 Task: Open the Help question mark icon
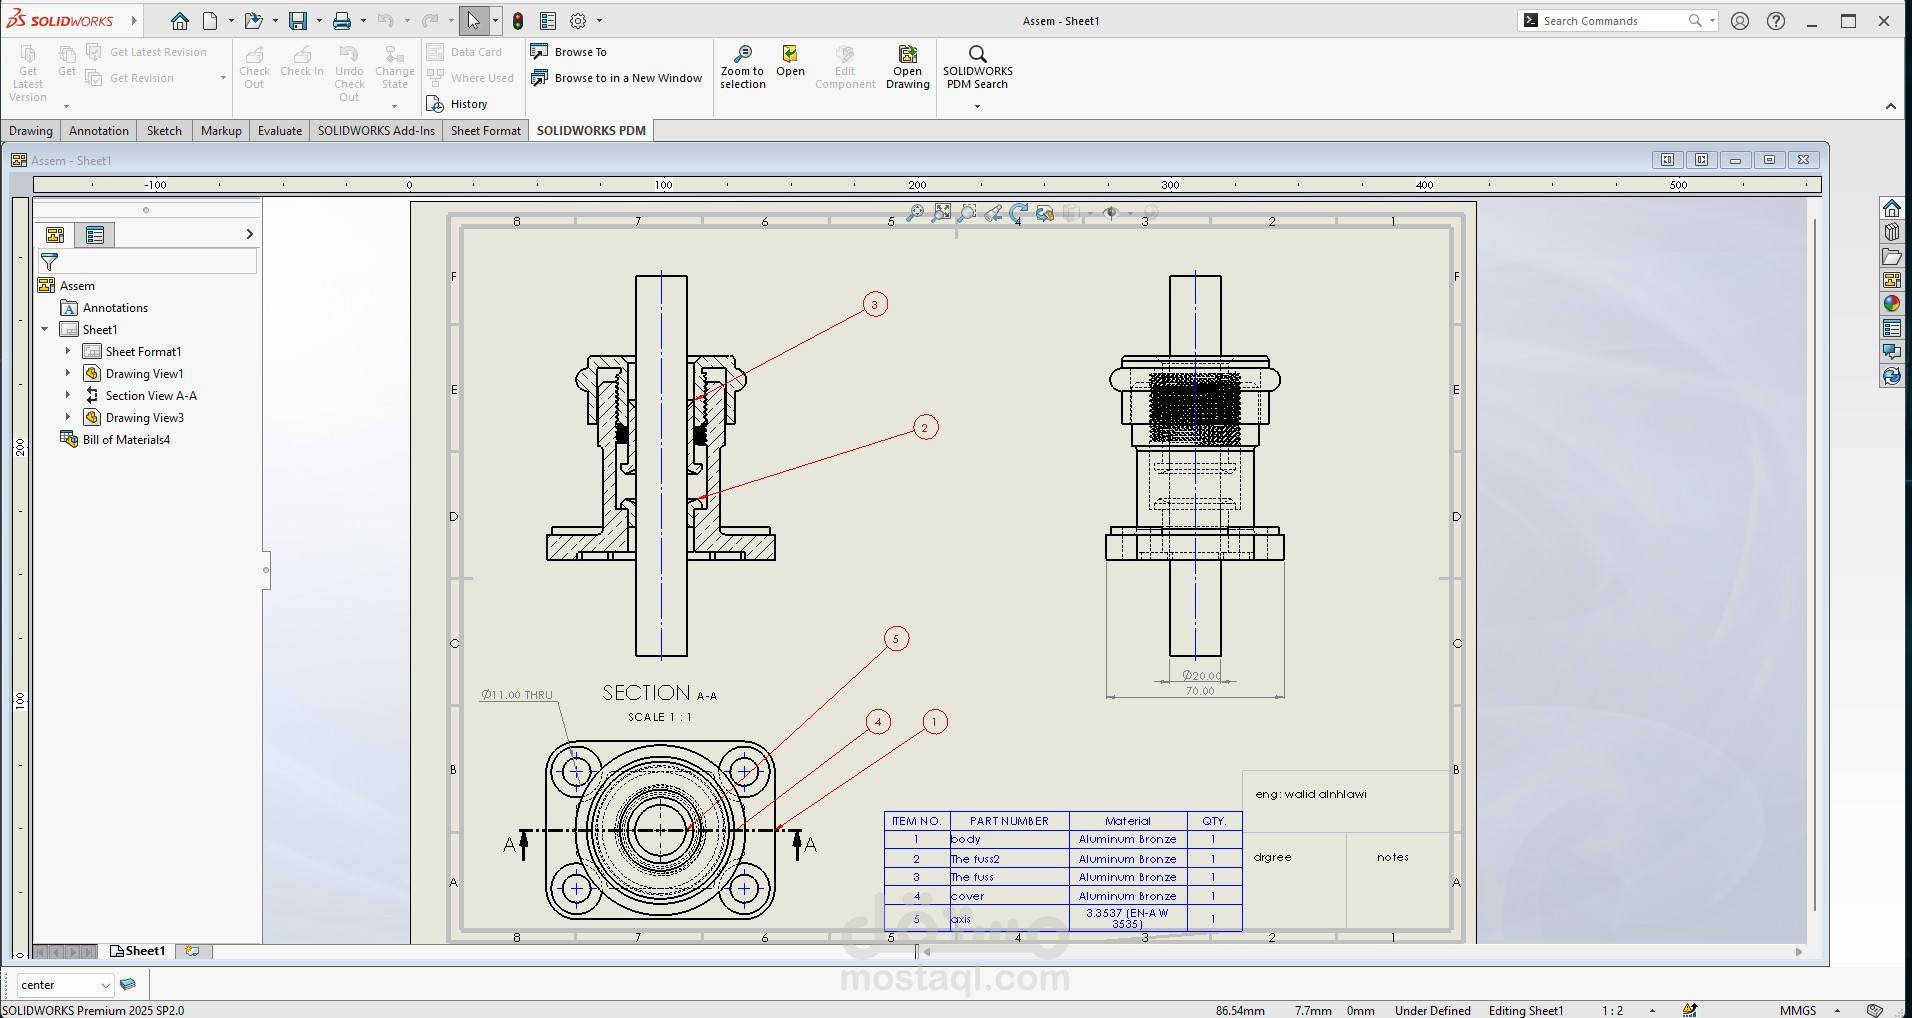[1776, 20]
